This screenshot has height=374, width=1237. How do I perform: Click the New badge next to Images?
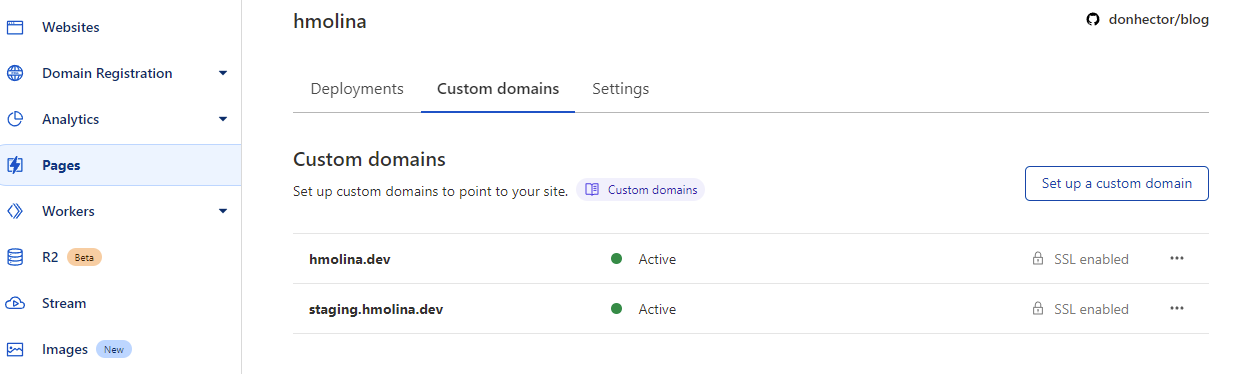click(114, 349)
